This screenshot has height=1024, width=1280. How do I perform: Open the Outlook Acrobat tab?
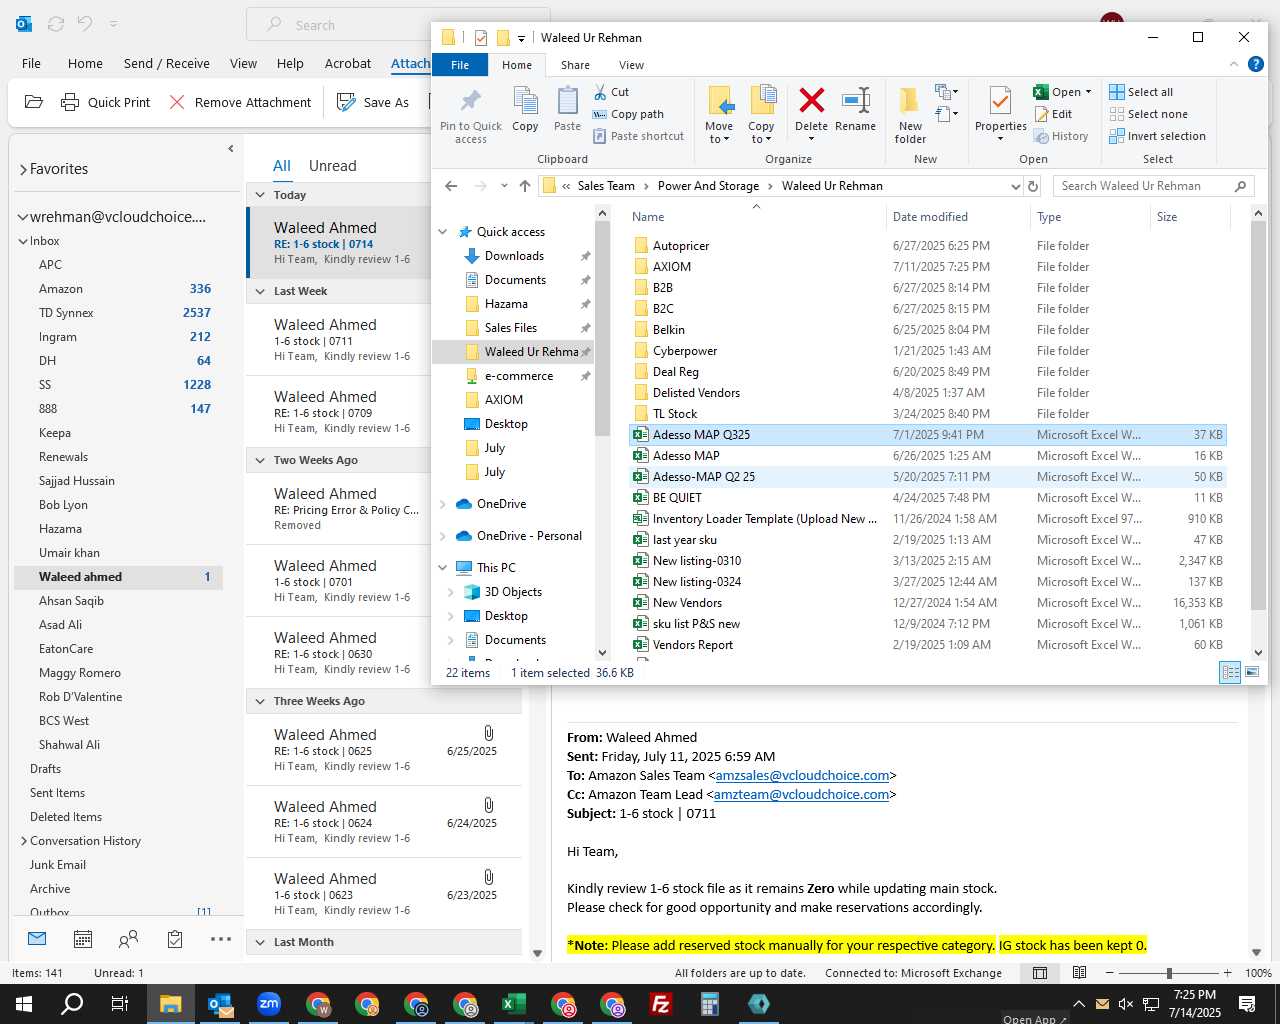(348, 63)
